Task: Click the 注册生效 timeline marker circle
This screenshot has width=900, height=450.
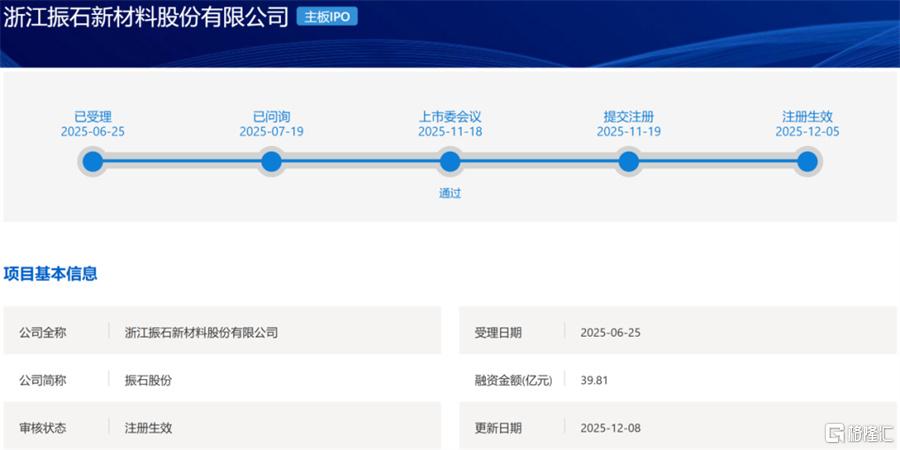Action: [x=807, y=162]
